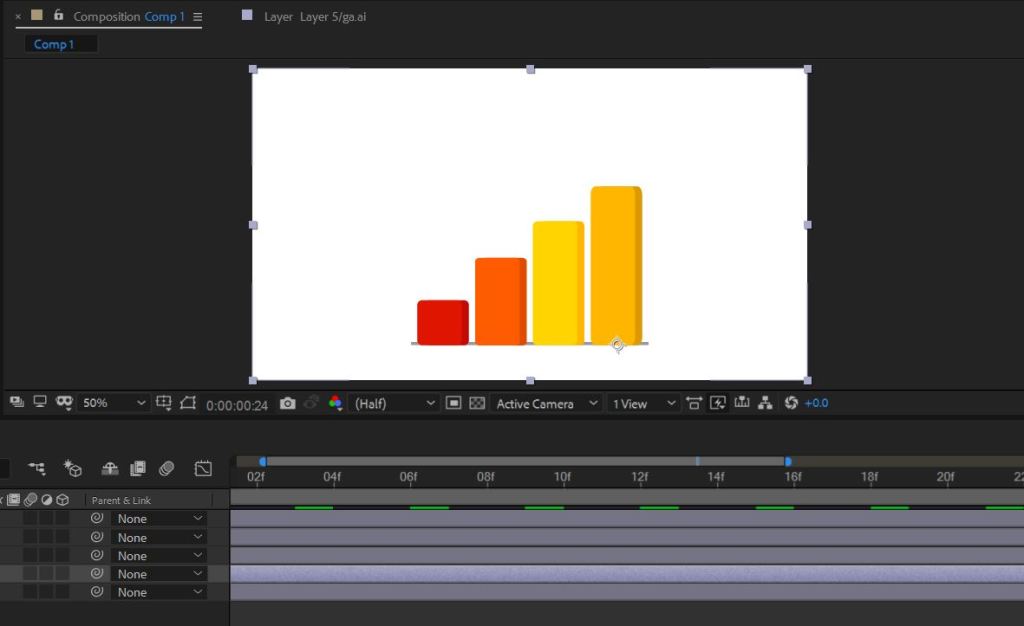Open the Composition Flowchart icon in viewer bar
1024x626 pixels.
765,403
